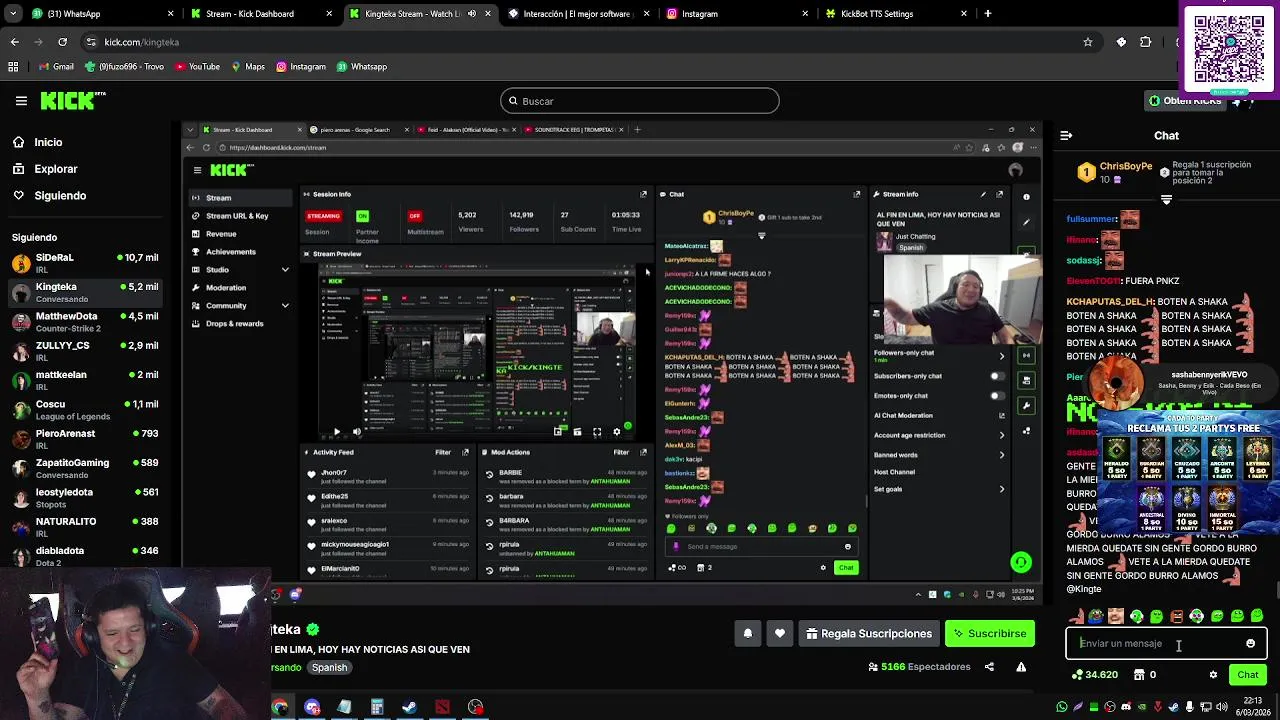Bookmark this page with the star icon
The height and width of the screenshot is (720, 1280).
(1088, 42)
